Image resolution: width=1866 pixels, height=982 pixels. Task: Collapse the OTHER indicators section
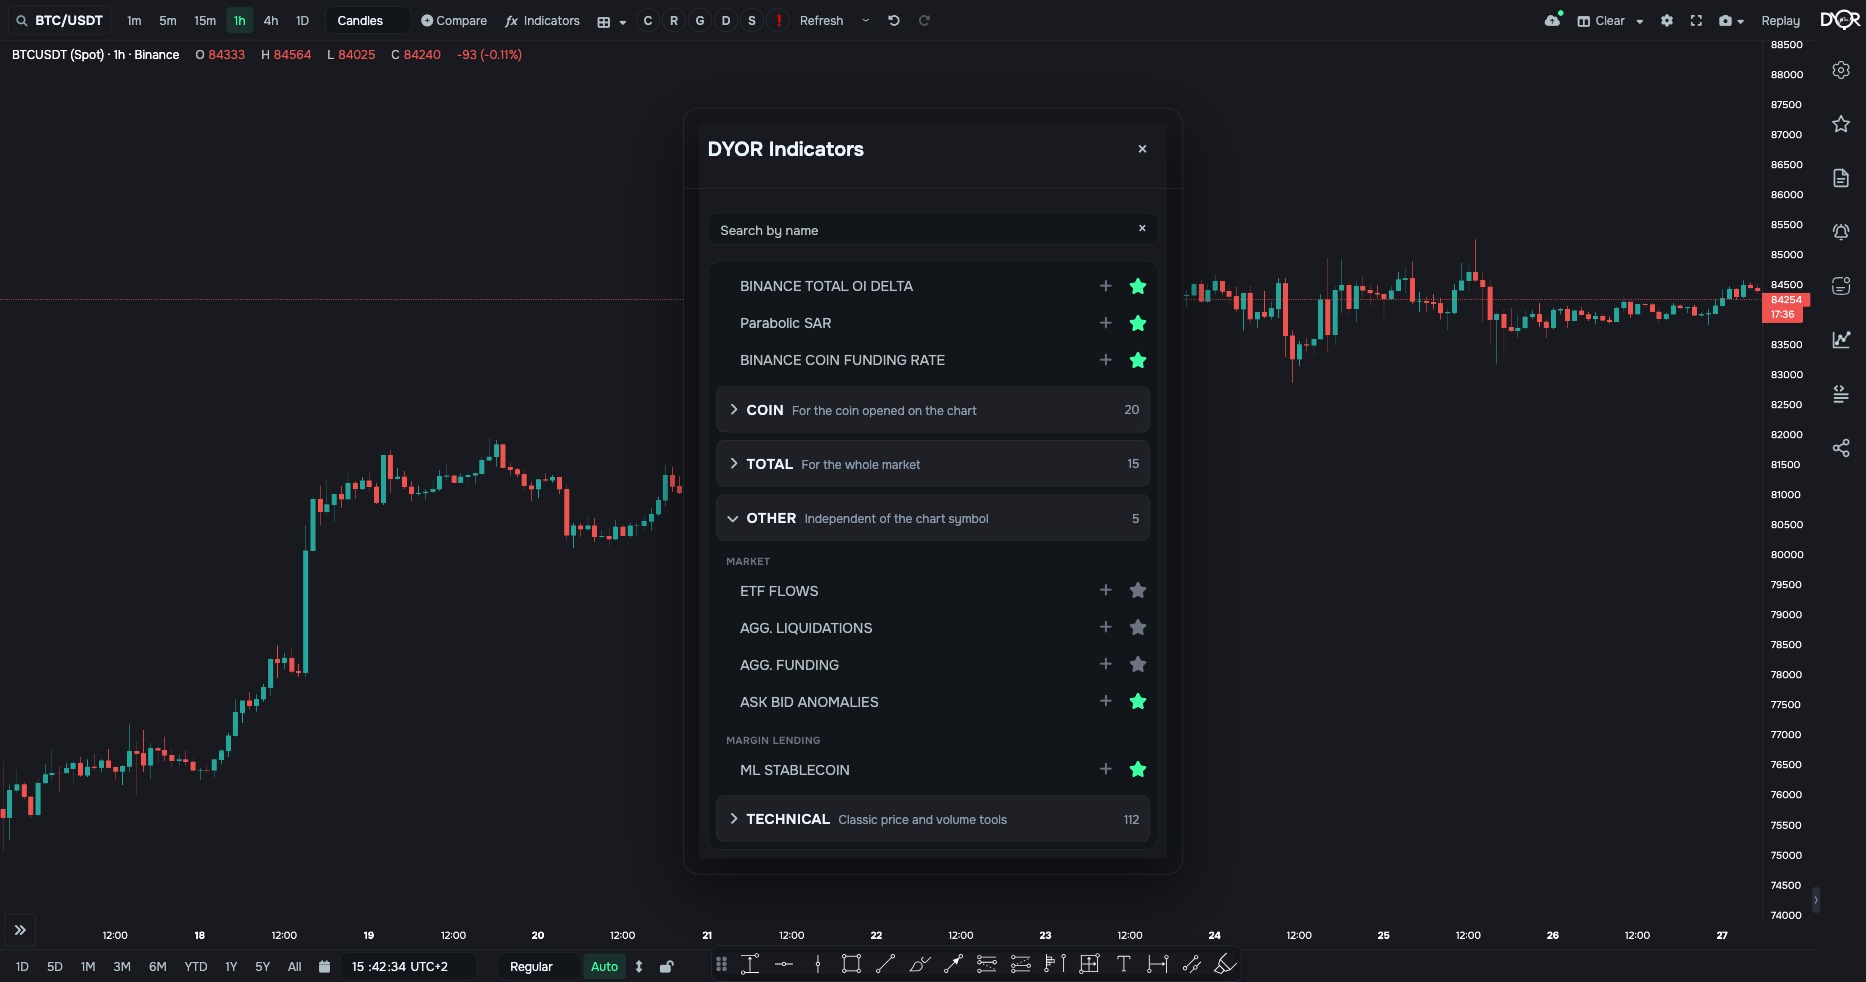pyautogui.click(x=933, y=518)
